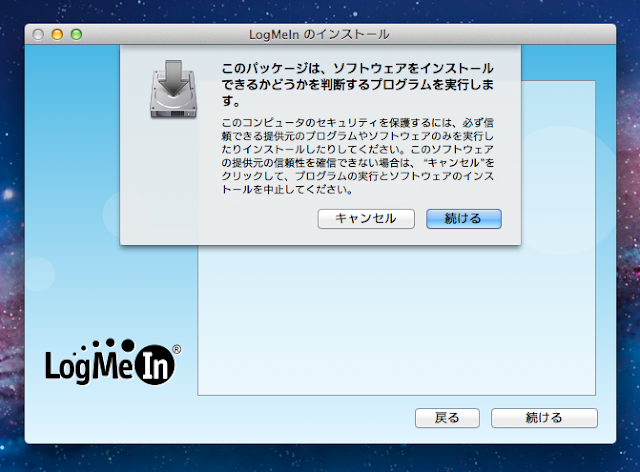640x472 pixels.
Task: Minimize the installer with yellow button
Action: click(x=57, y=34)
